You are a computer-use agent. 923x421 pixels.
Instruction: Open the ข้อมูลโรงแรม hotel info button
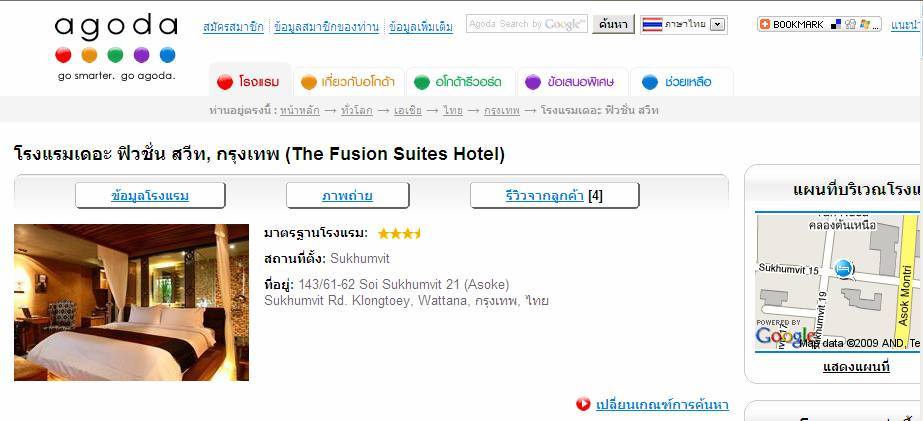pos(150,195)
